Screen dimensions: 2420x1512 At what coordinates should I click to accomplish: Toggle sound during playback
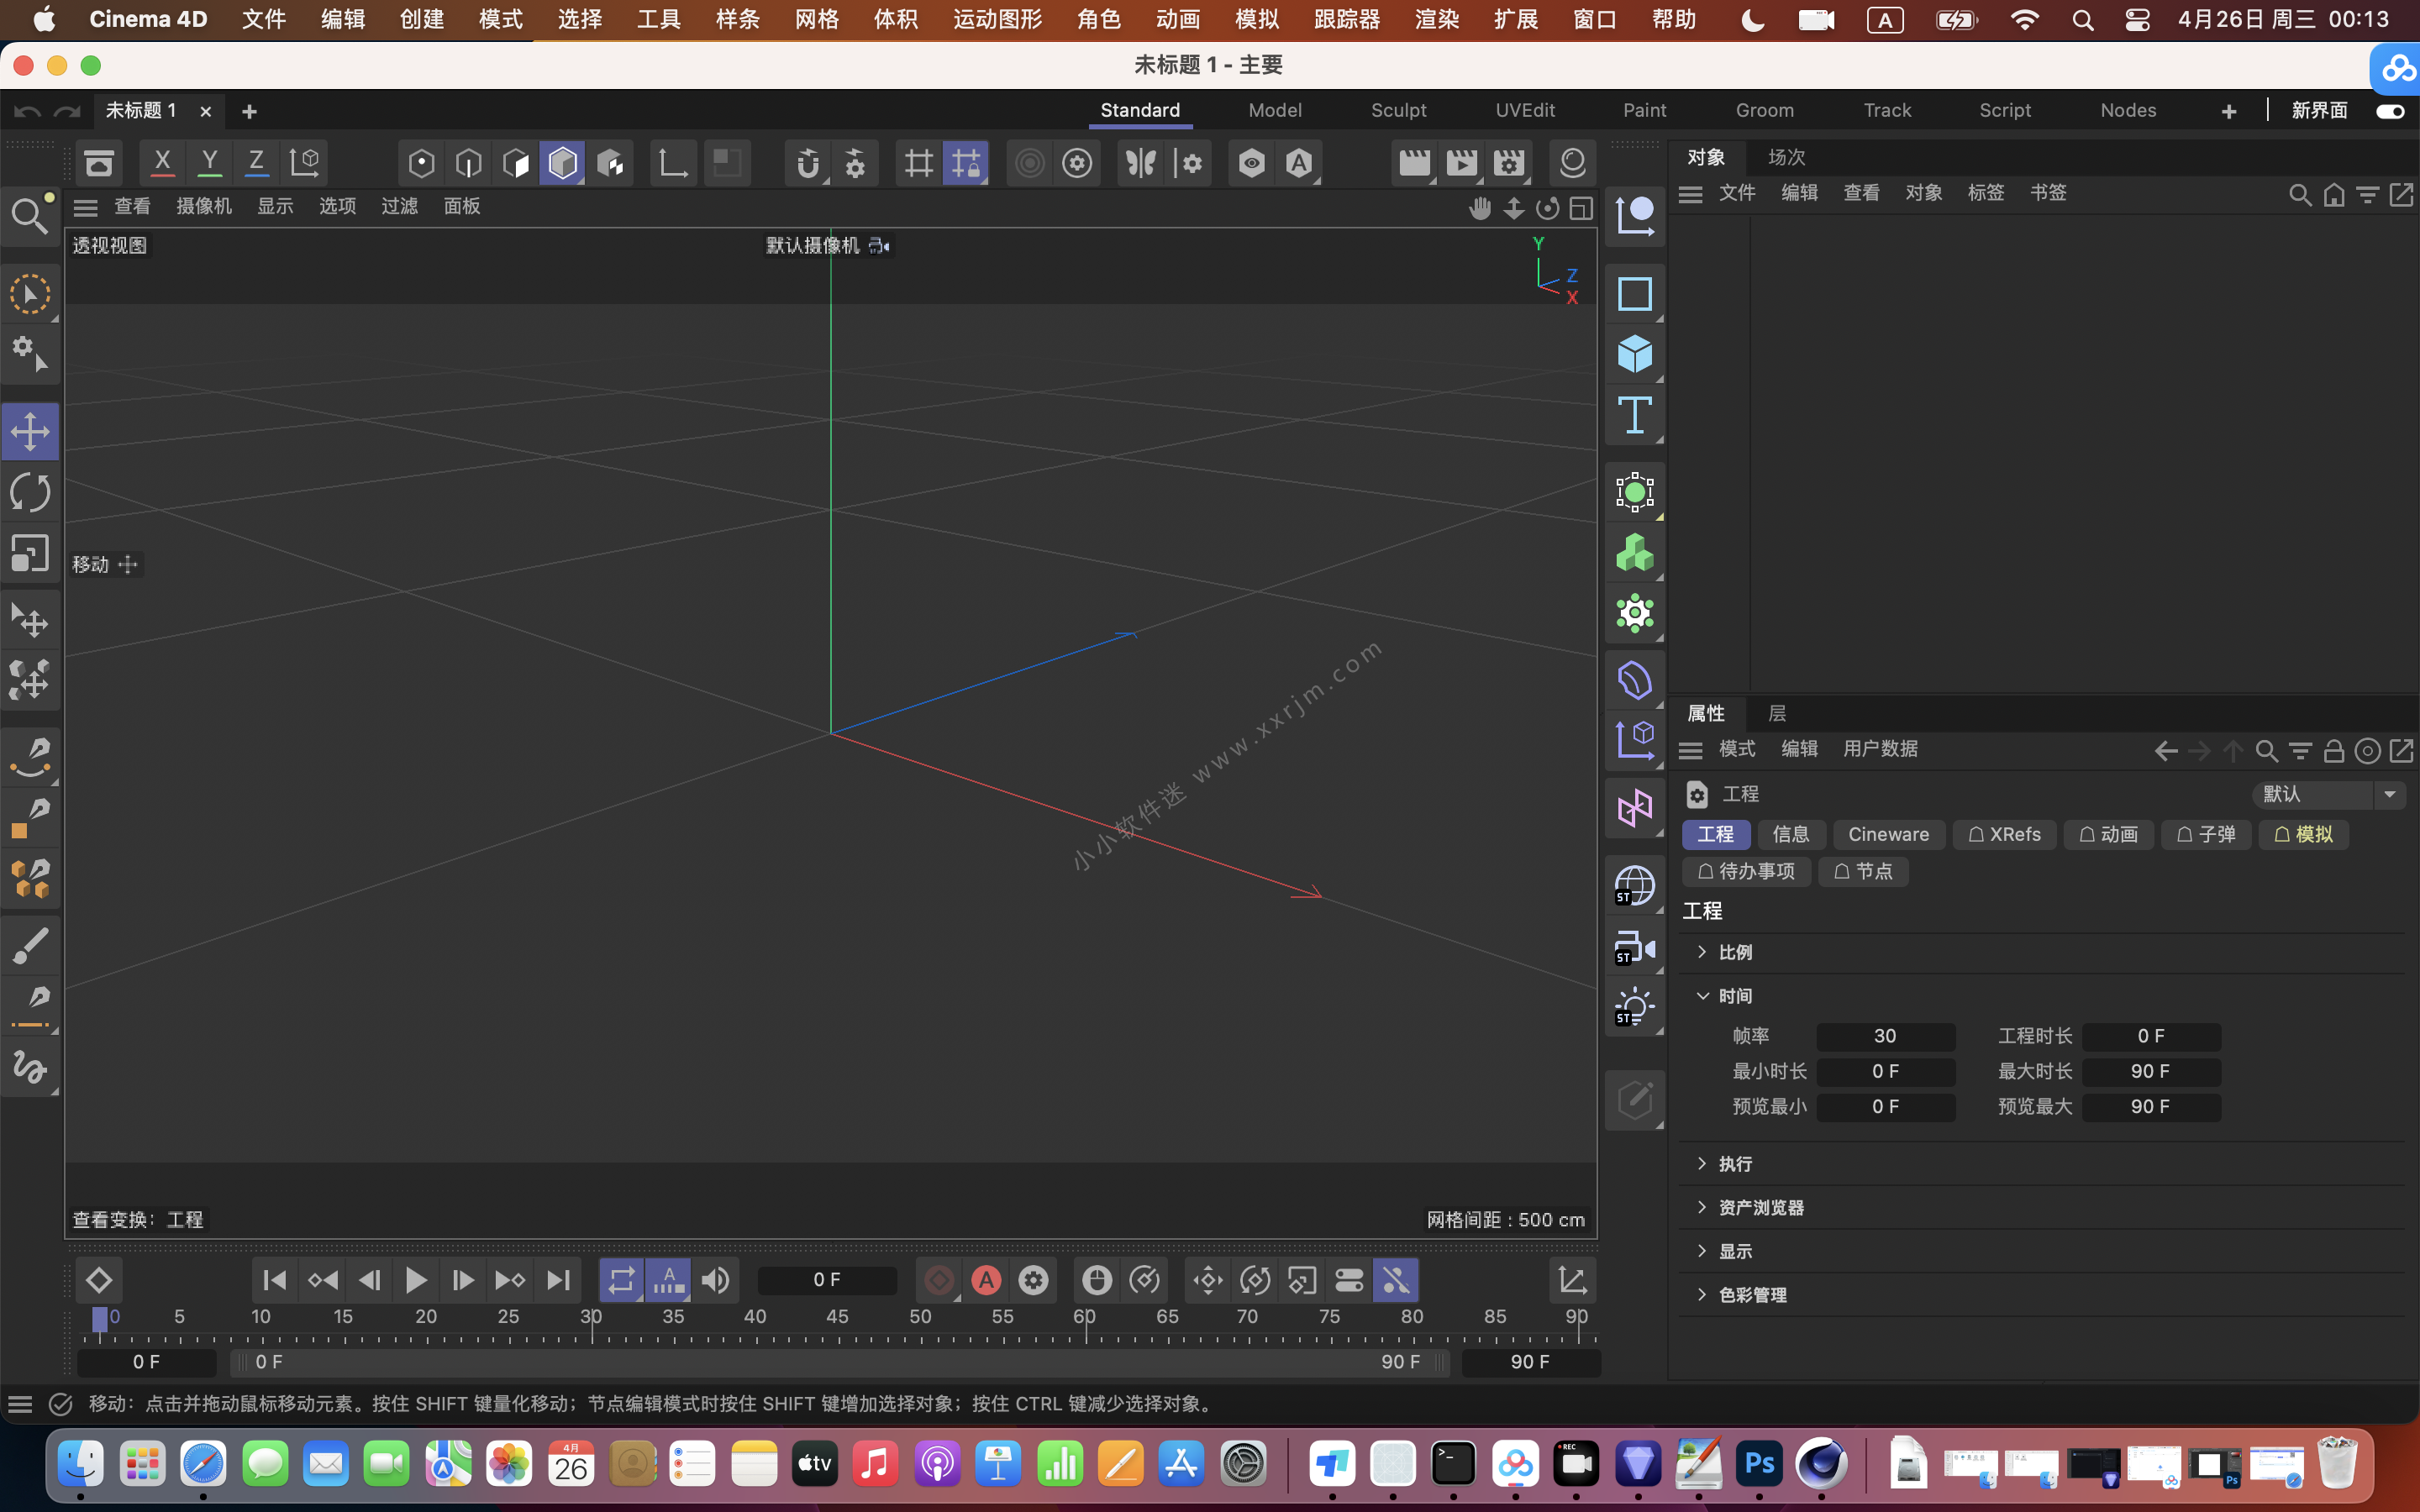click(x=715, y=1280)
